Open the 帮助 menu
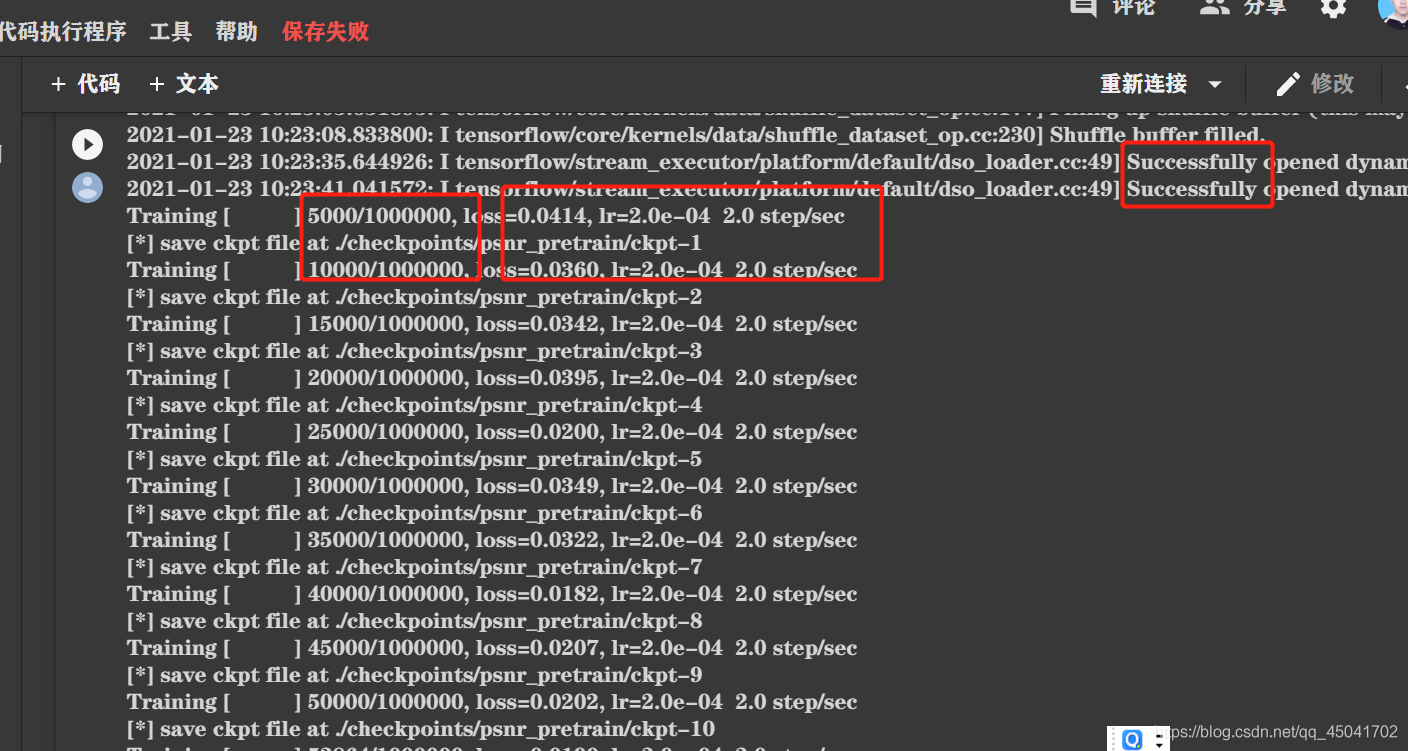The image size is (1408, 751). point(237,32)
